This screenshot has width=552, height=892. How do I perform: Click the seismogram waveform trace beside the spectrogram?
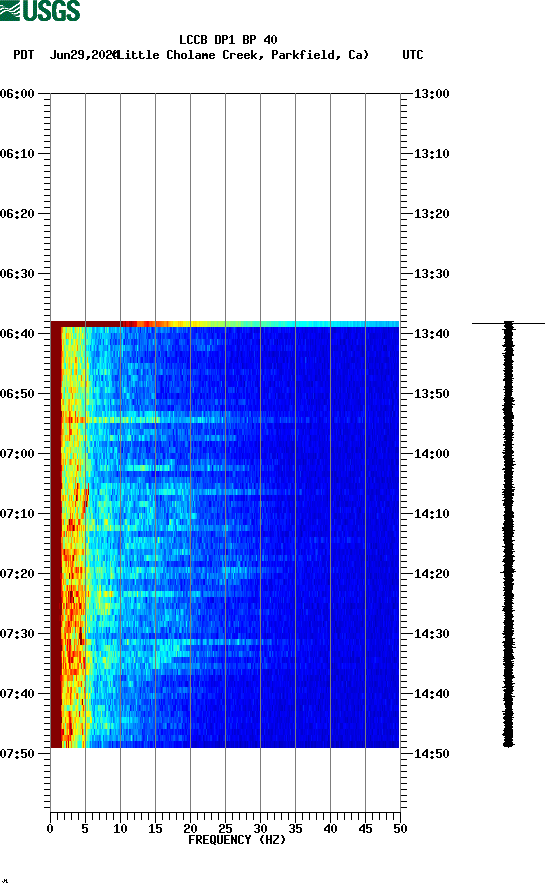(x=508, y=535)
